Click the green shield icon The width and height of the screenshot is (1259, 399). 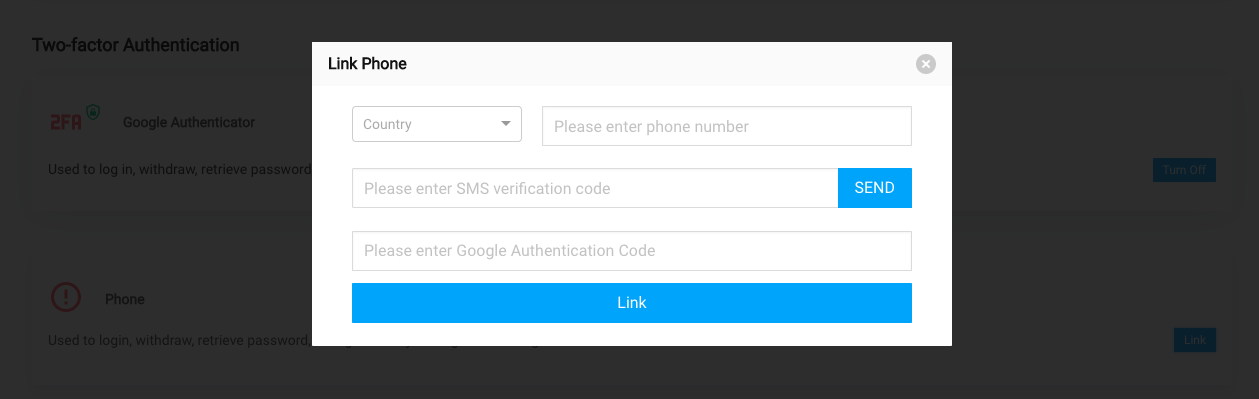coord(93,112)
